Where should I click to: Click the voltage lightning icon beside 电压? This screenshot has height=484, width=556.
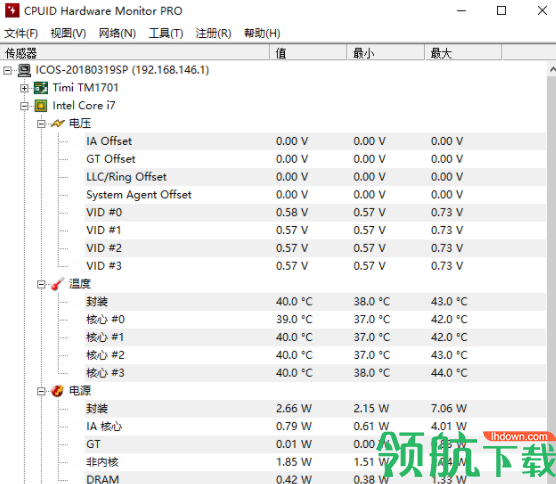pos(57,123)
